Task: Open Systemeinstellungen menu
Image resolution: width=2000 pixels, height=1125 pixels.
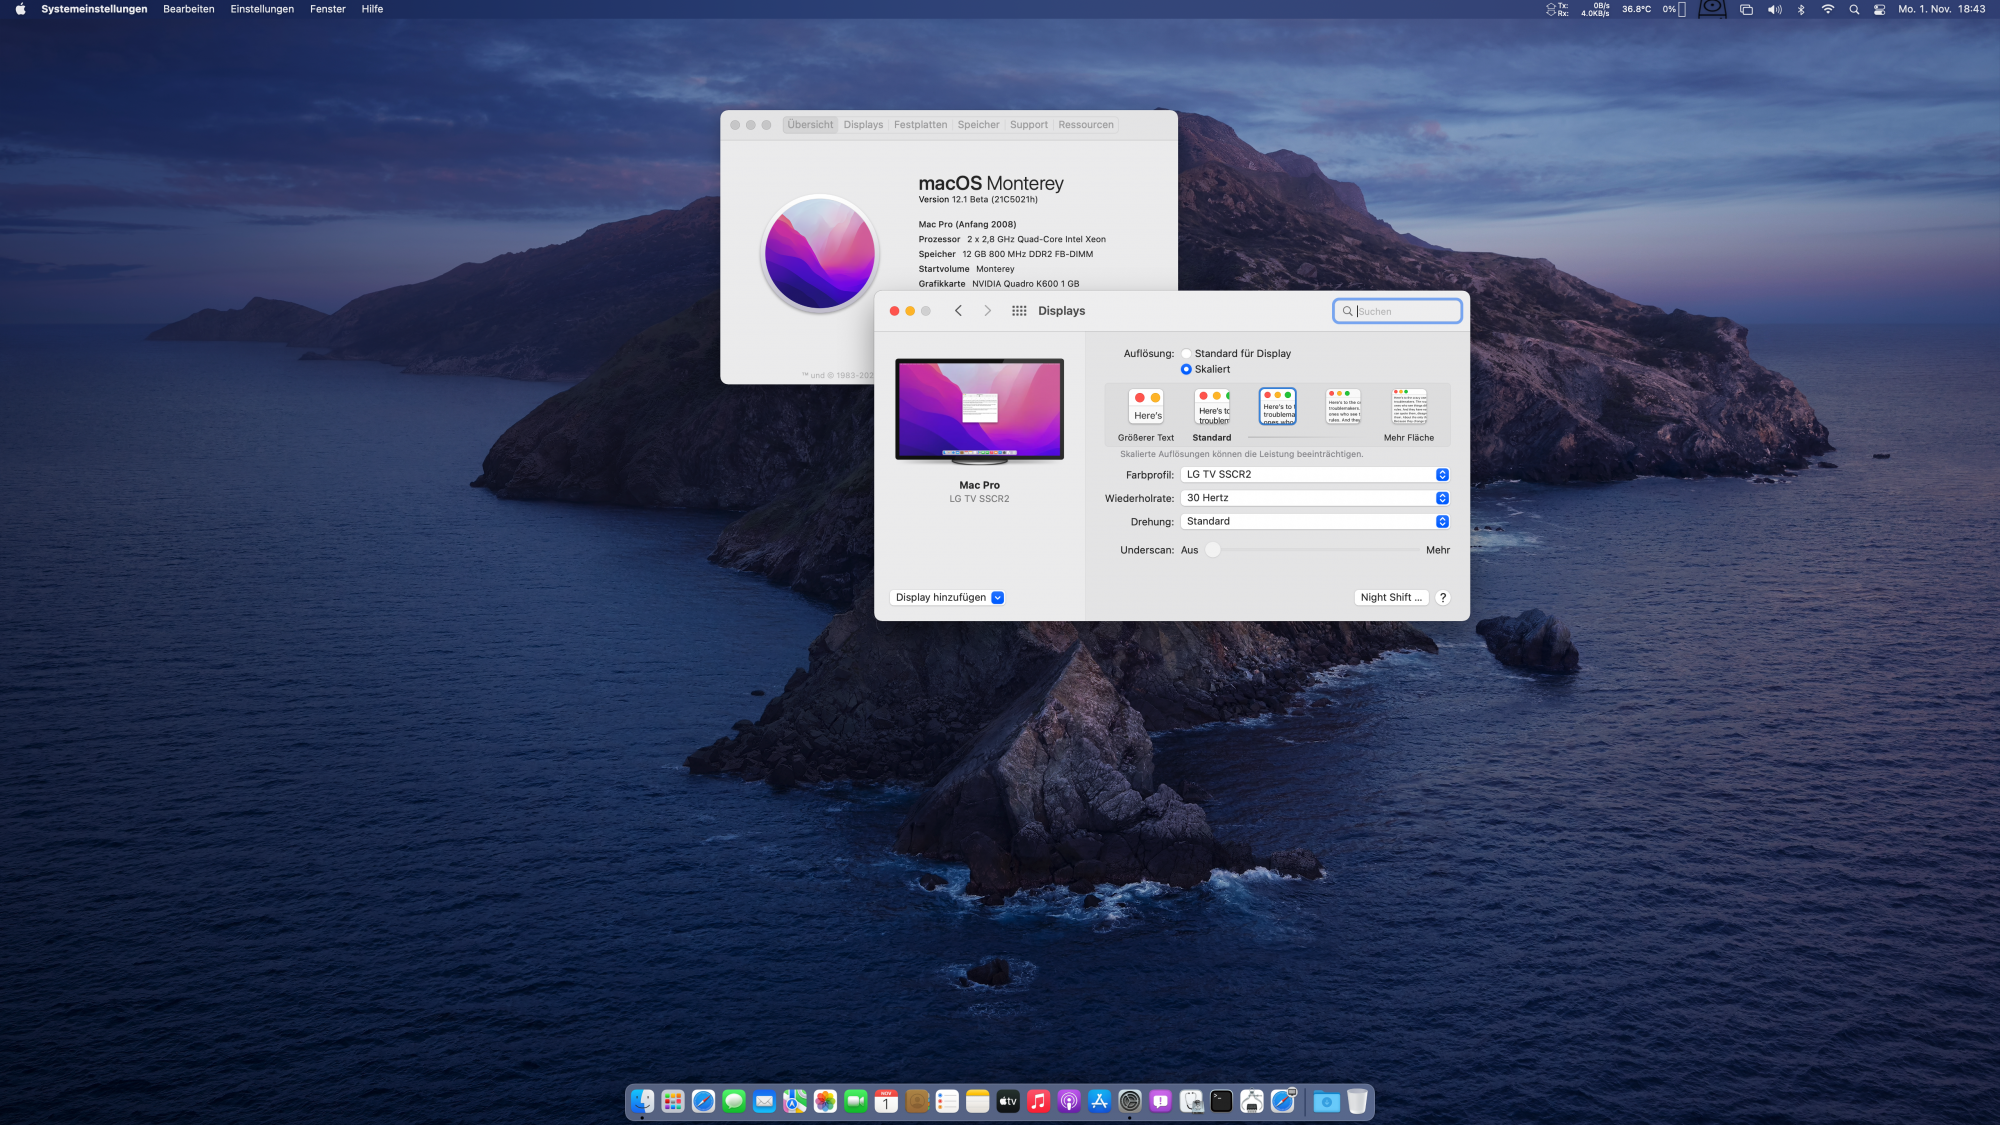Action: [94, 9]
